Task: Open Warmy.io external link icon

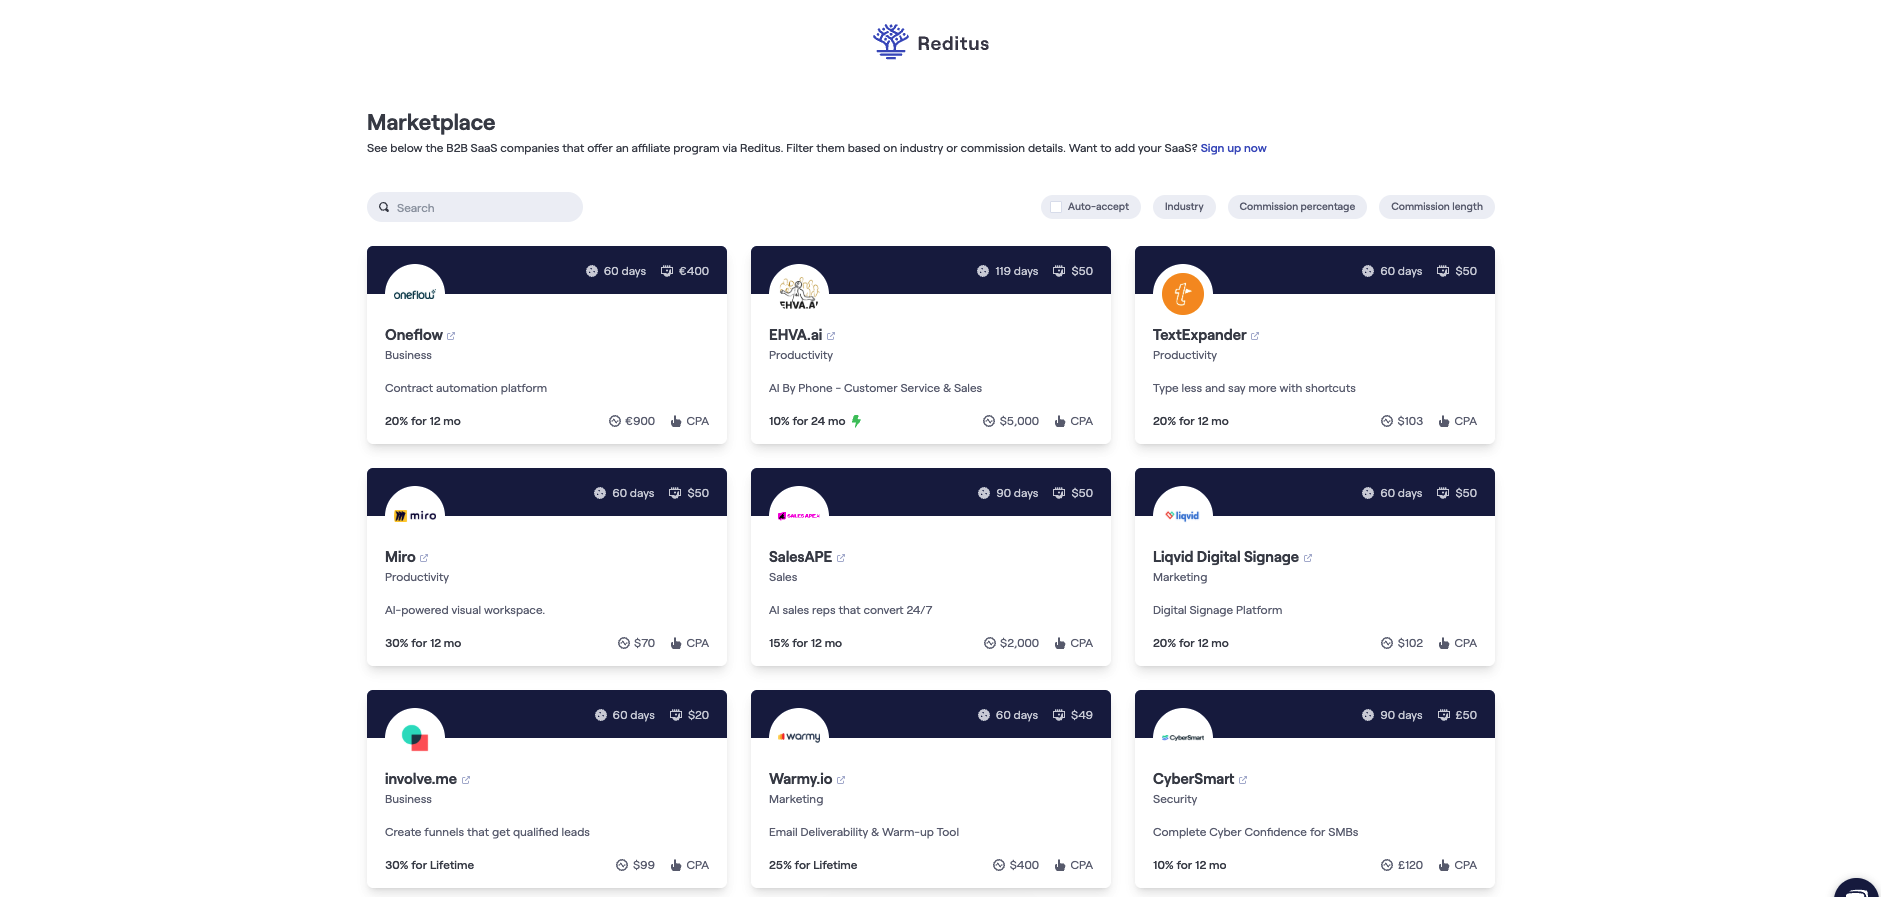Action: pos(841,780)
